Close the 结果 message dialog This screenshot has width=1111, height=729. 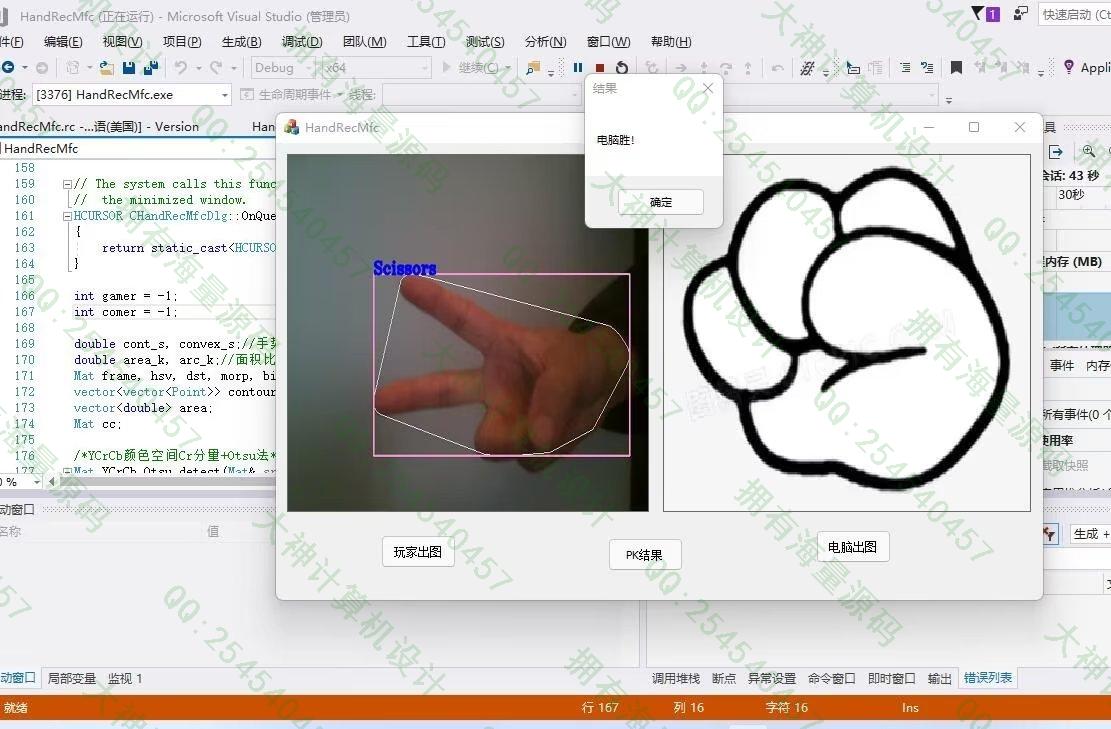click(x=708, y=88)
